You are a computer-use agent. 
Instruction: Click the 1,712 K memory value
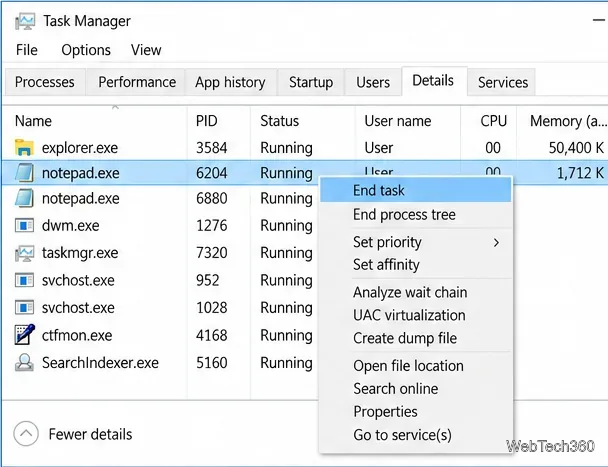click(580, 173)
